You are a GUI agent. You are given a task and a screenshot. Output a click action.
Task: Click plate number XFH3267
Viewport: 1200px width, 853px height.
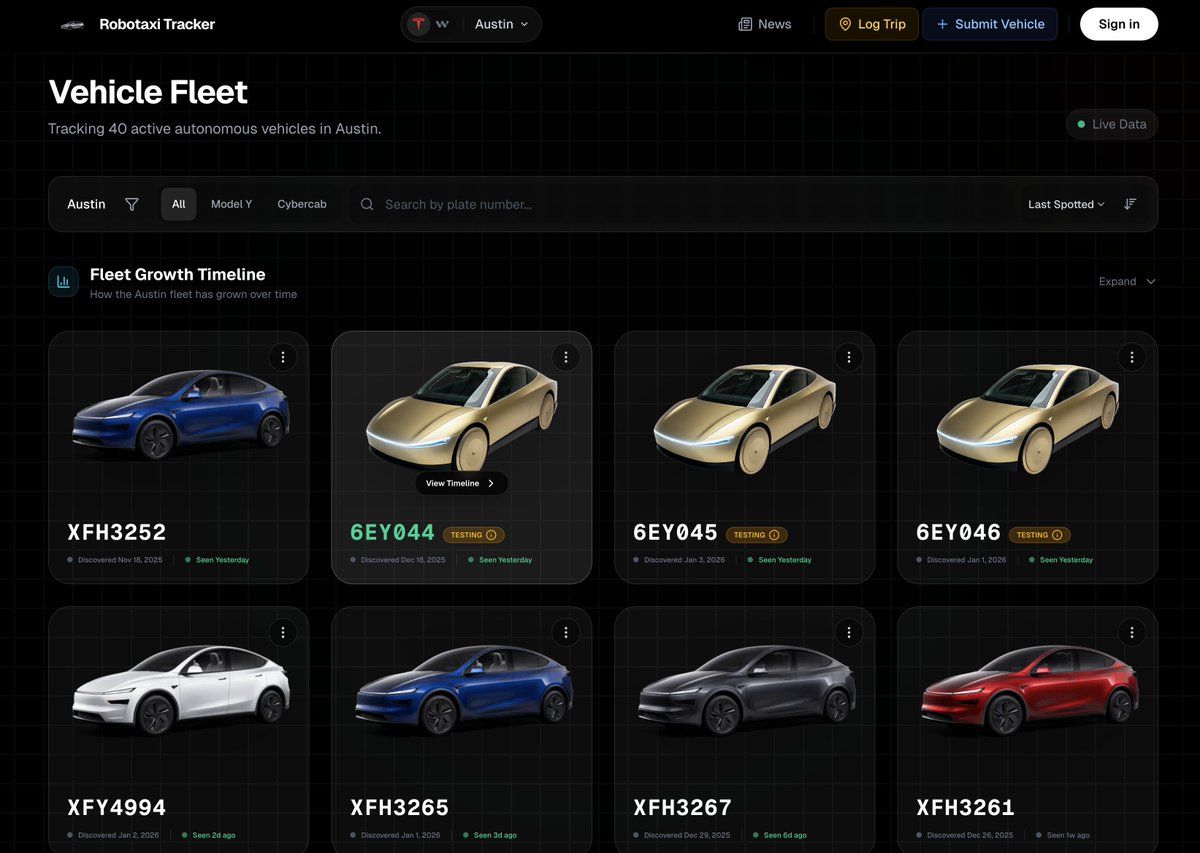pos(683,808)
